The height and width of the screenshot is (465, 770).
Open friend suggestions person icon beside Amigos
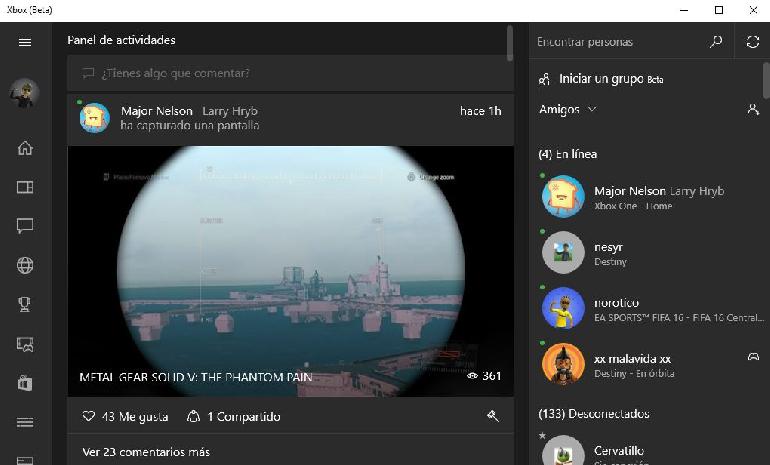[753, 109]
